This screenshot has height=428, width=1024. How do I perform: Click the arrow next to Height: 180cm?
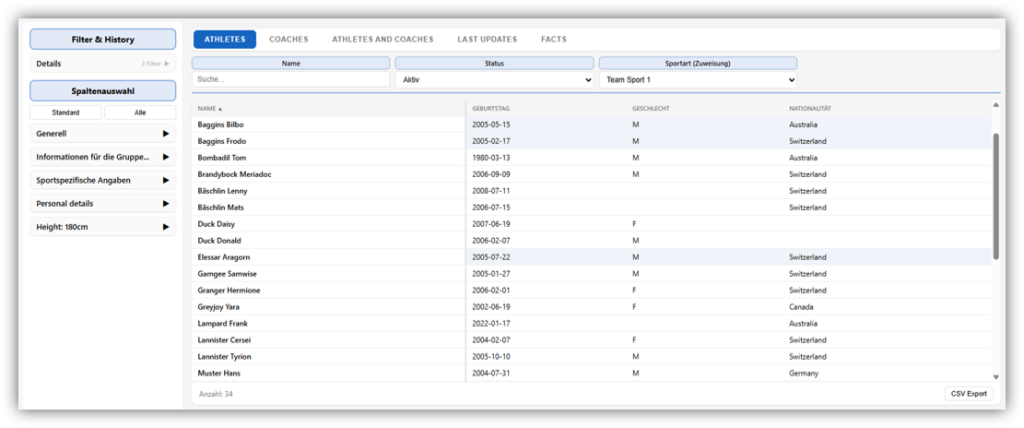pos(165,227)
